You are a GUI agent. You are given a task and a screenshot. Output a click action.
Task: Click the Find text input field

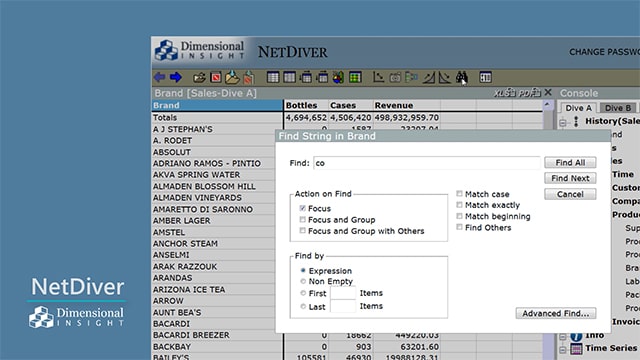pos(427,163)
